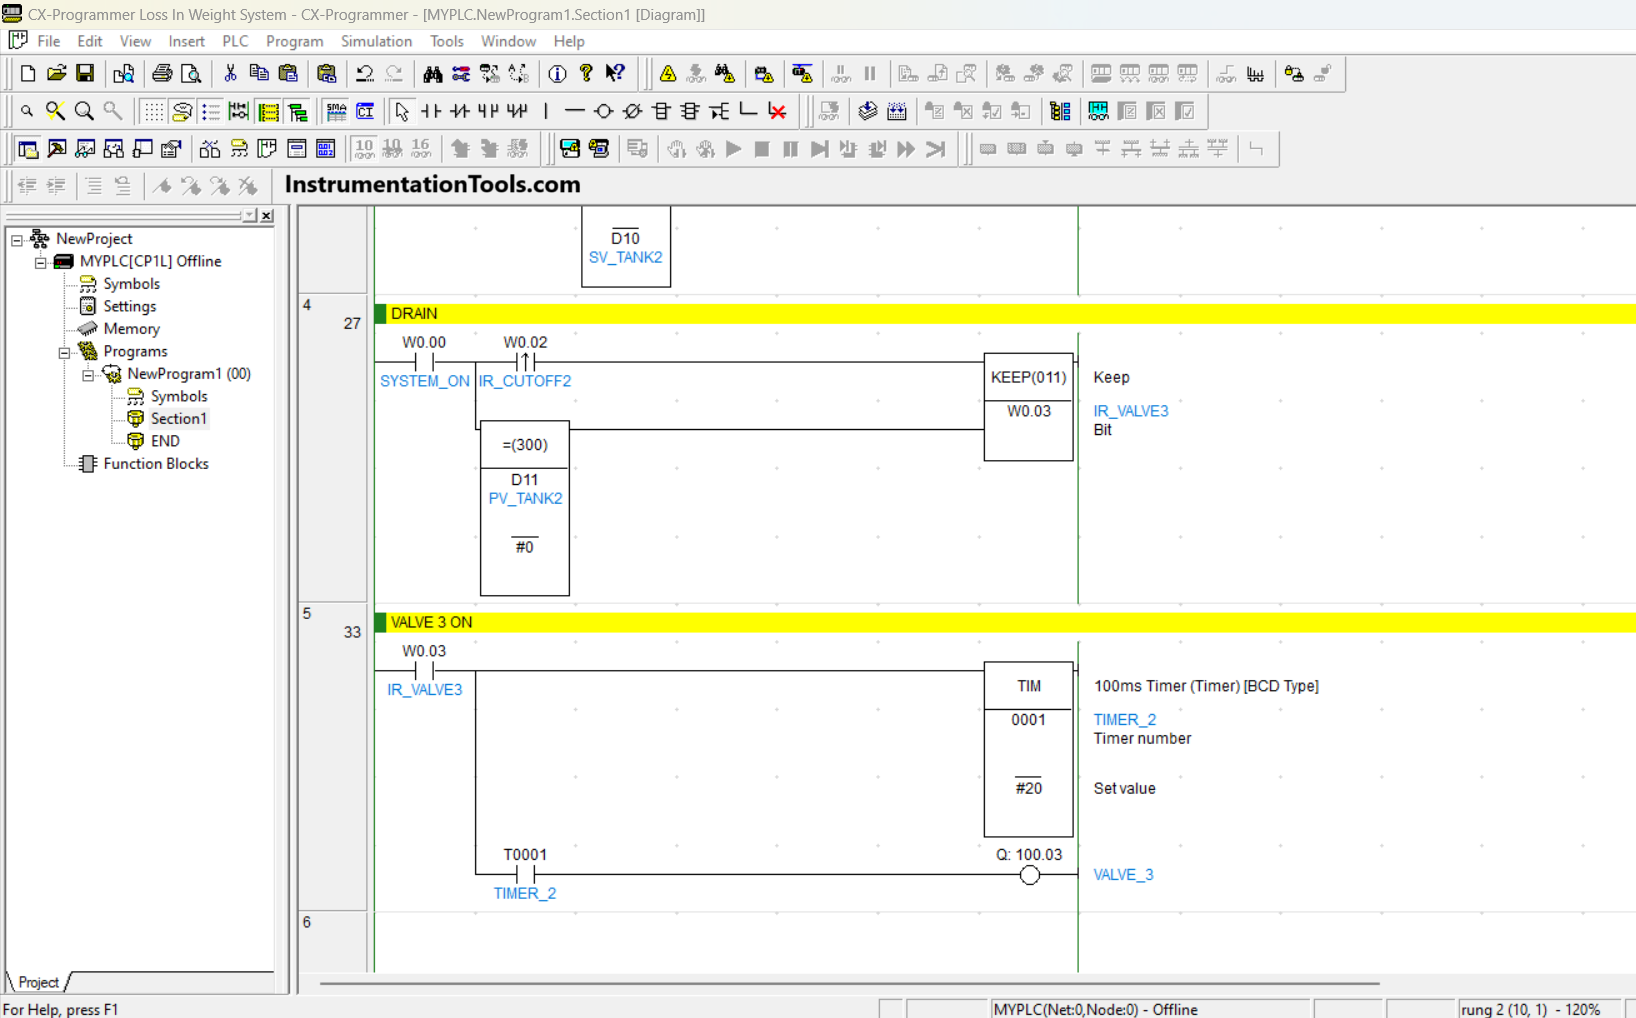Open the Insert menu
Viewport: 1636px width, 1018px height.
[186, 41]
